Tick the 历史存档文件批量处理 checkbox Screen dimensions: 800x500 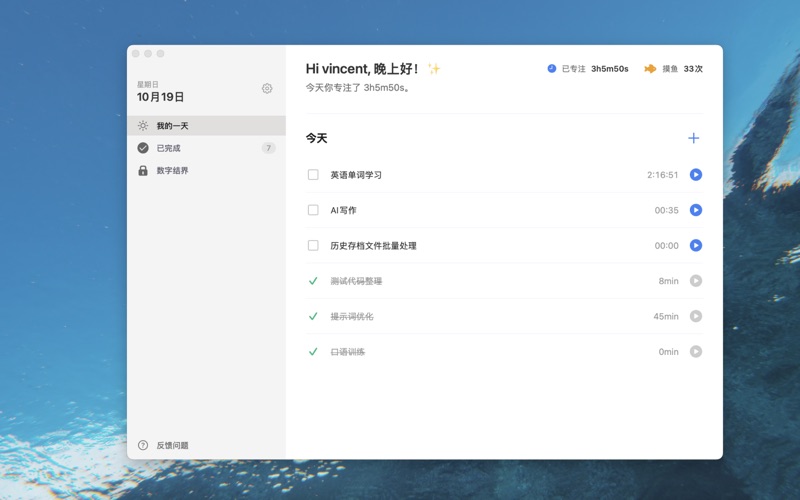point(313,246)
